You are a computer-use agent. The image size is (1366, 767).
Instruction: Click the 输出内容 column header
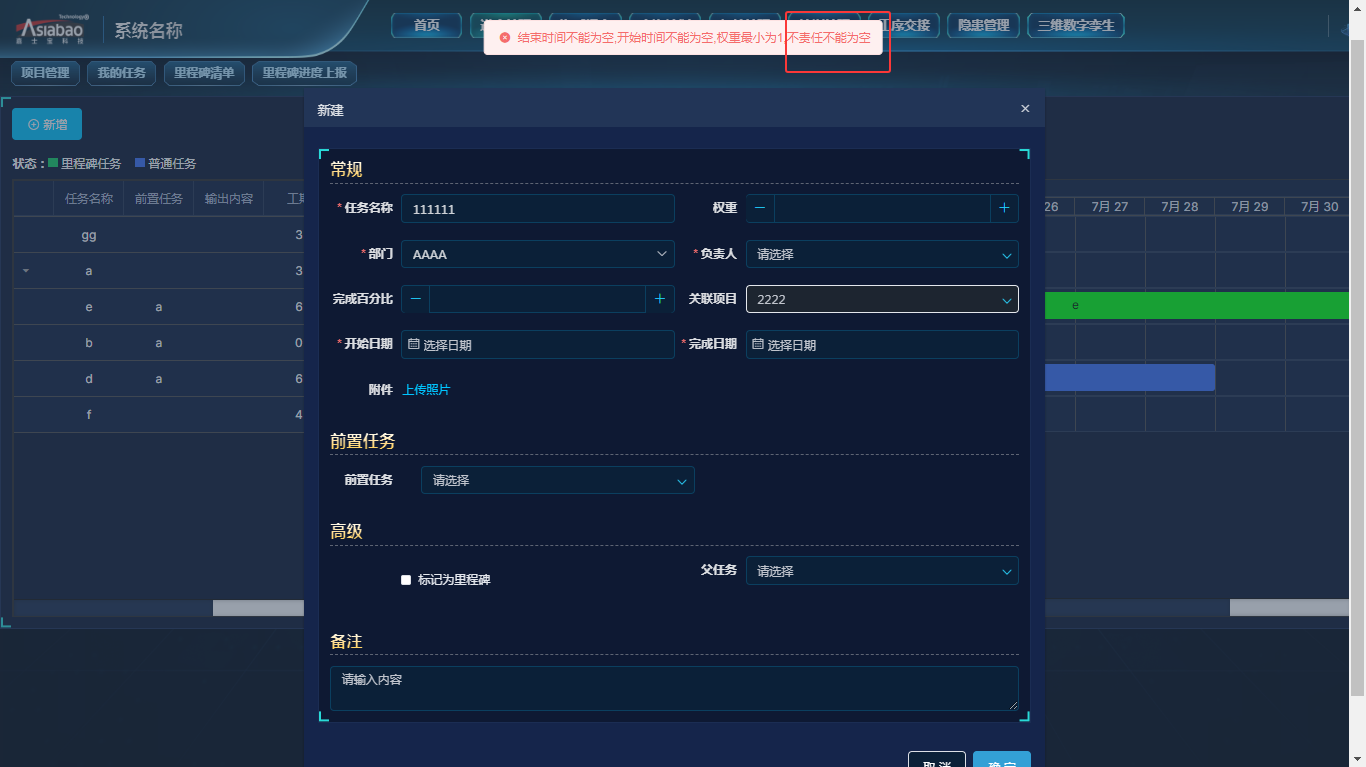click(229, 198)
